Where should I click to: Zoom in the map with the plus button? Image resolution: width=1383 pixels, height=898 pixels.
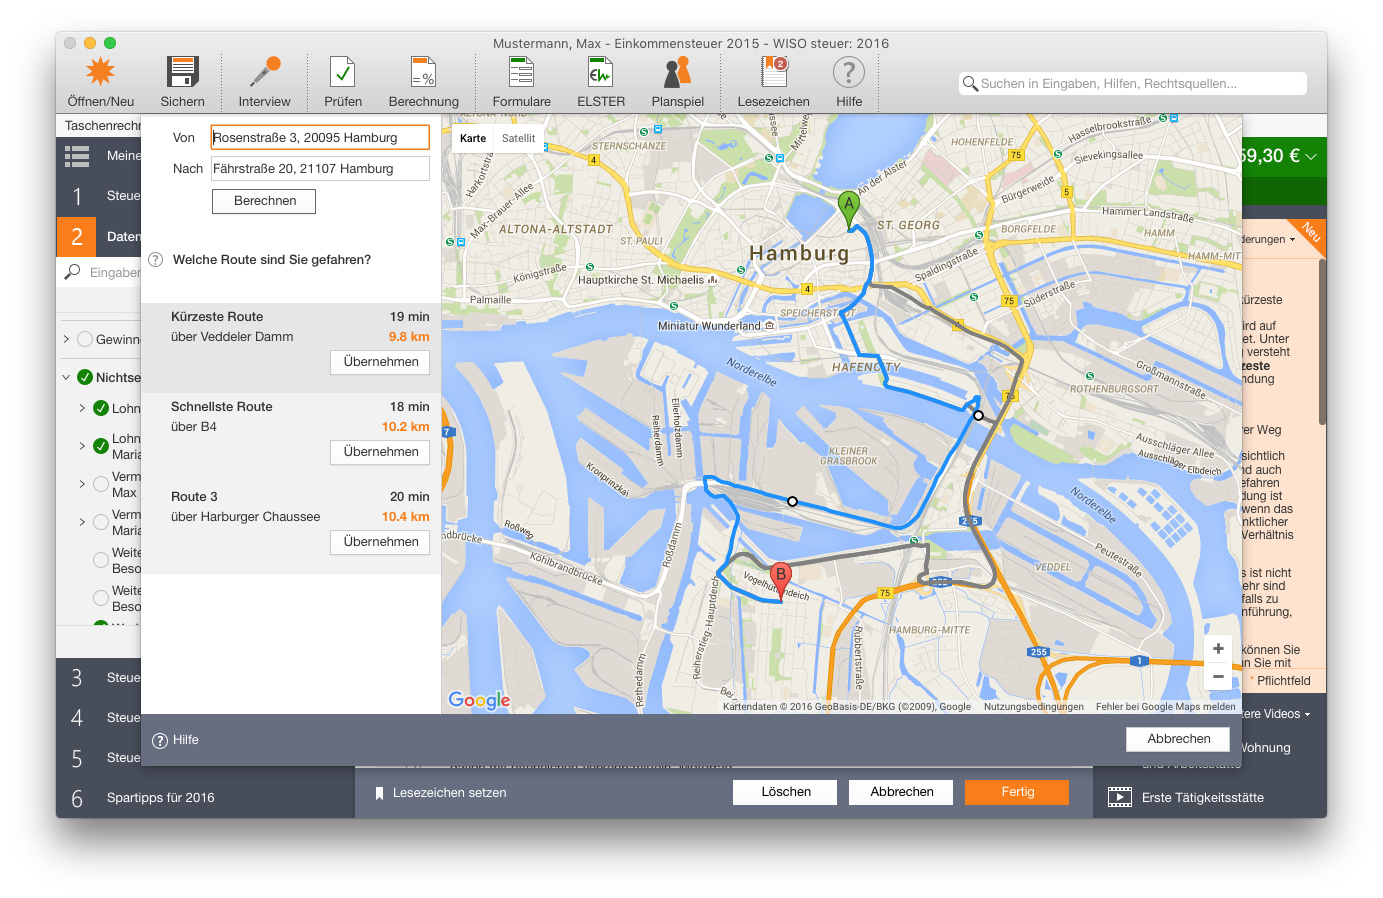(1218, 649)
